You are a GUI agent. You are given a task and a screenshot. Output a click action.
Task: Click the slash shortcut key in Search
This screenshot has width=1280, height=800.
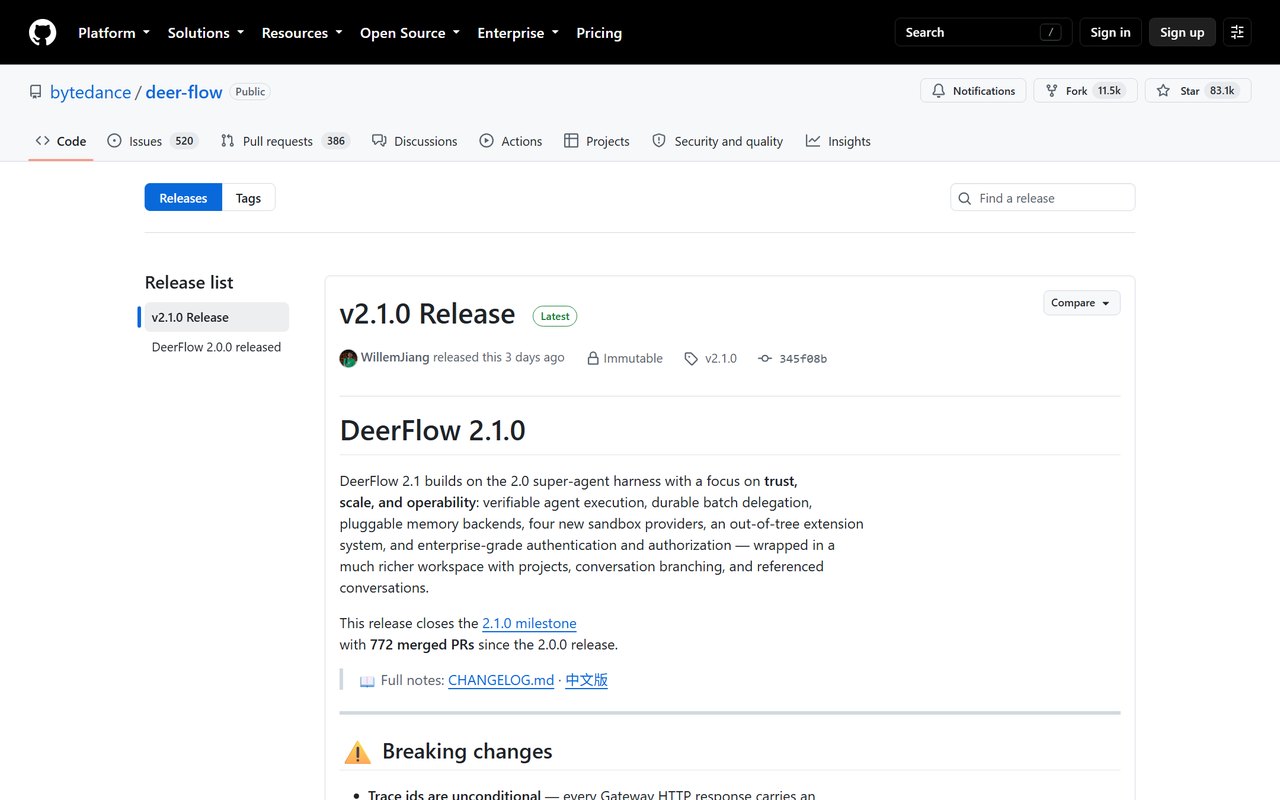tap(1050, 32)
